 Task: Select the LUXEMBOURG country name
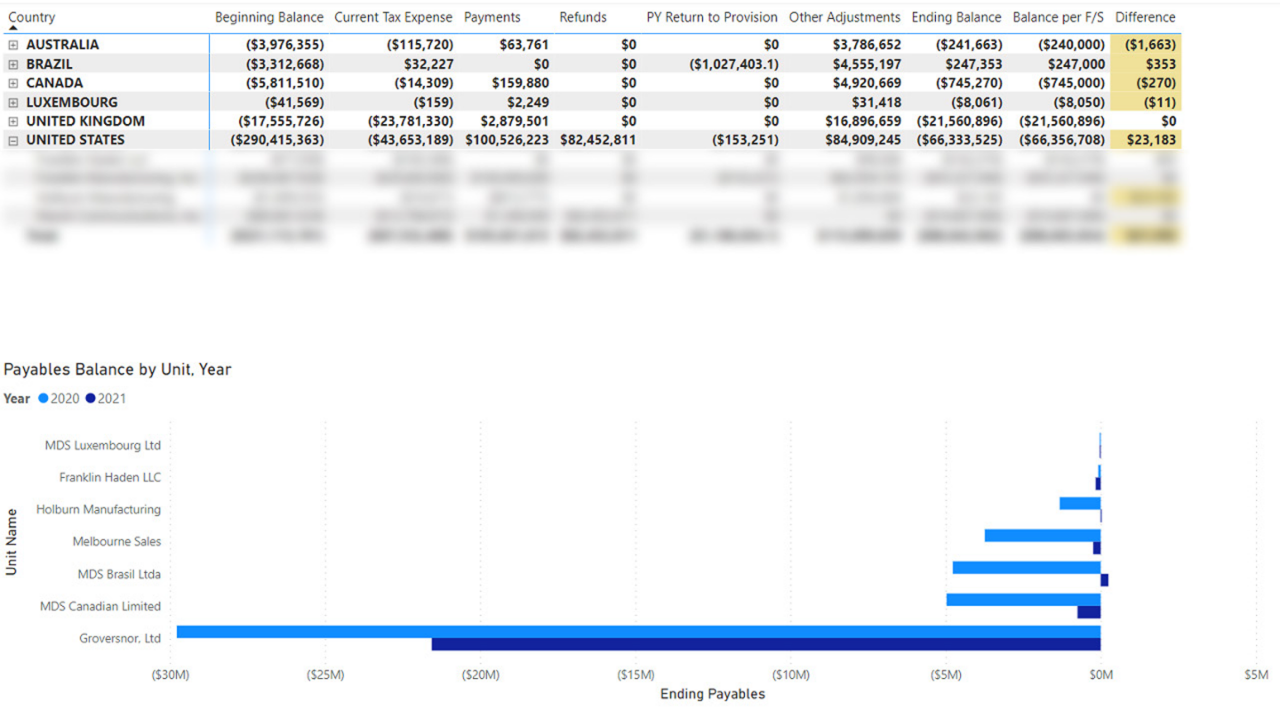coord(72,102)
